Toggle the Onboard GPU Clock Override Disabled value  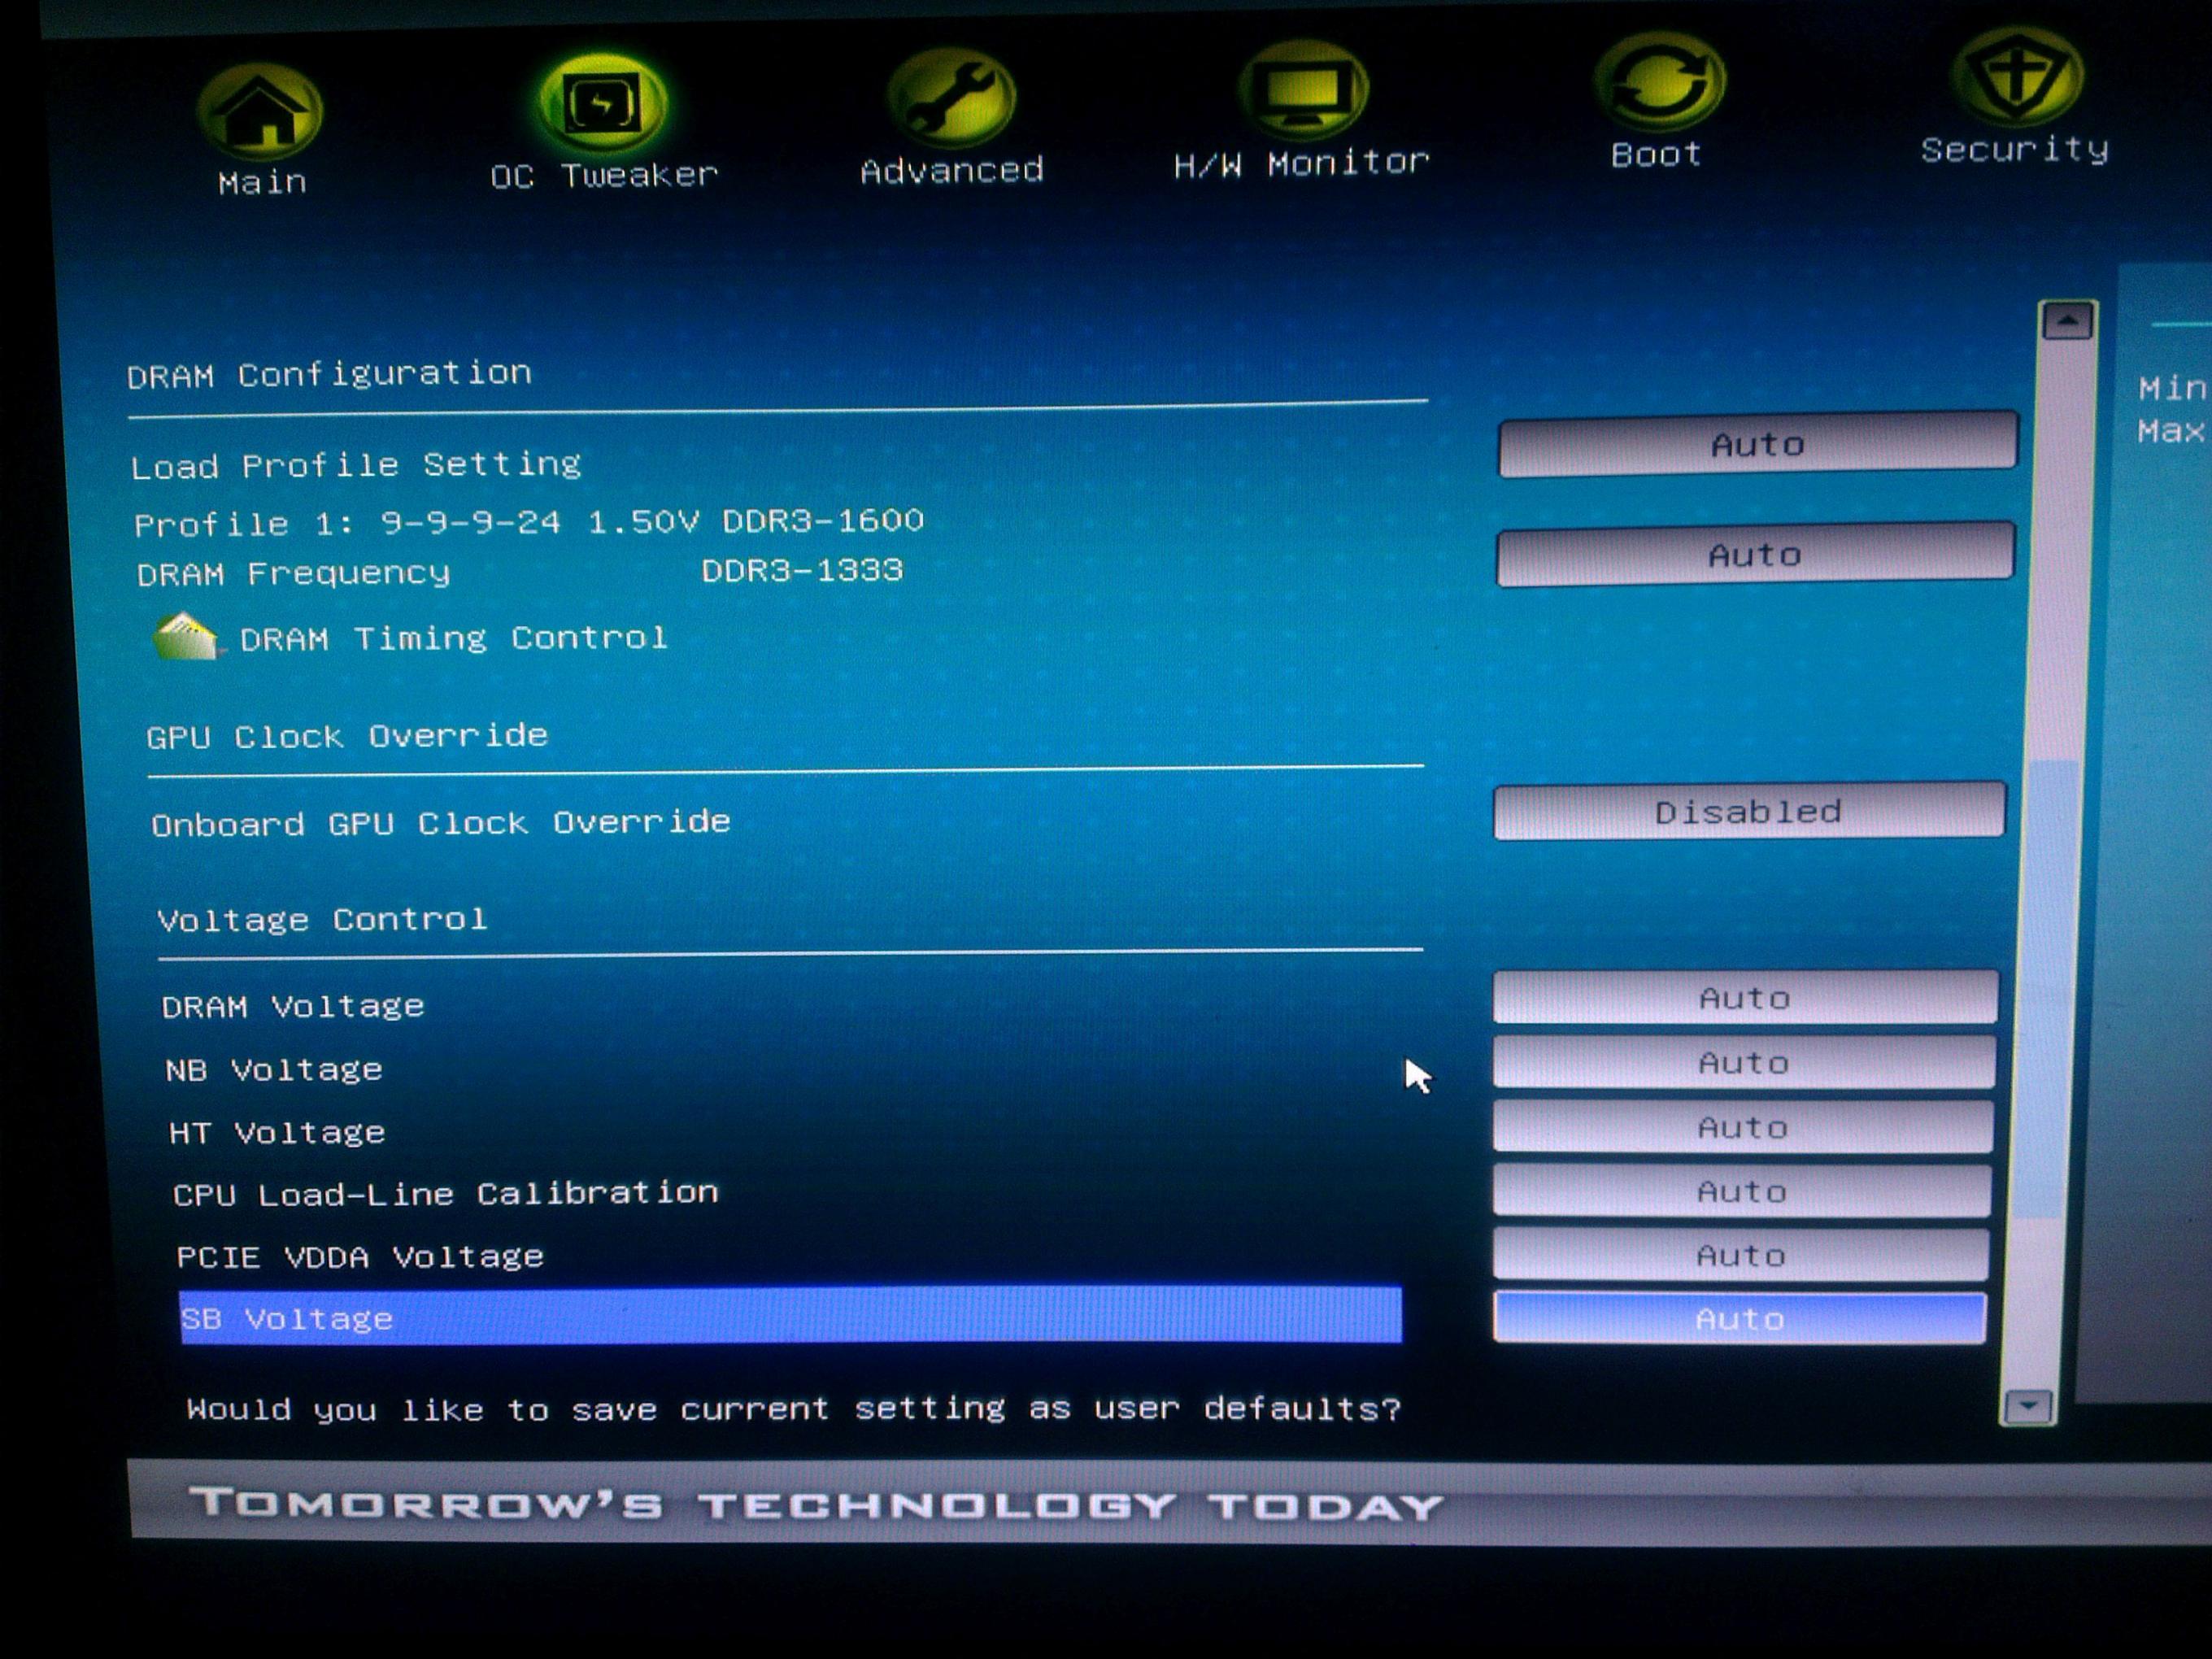1748,811
